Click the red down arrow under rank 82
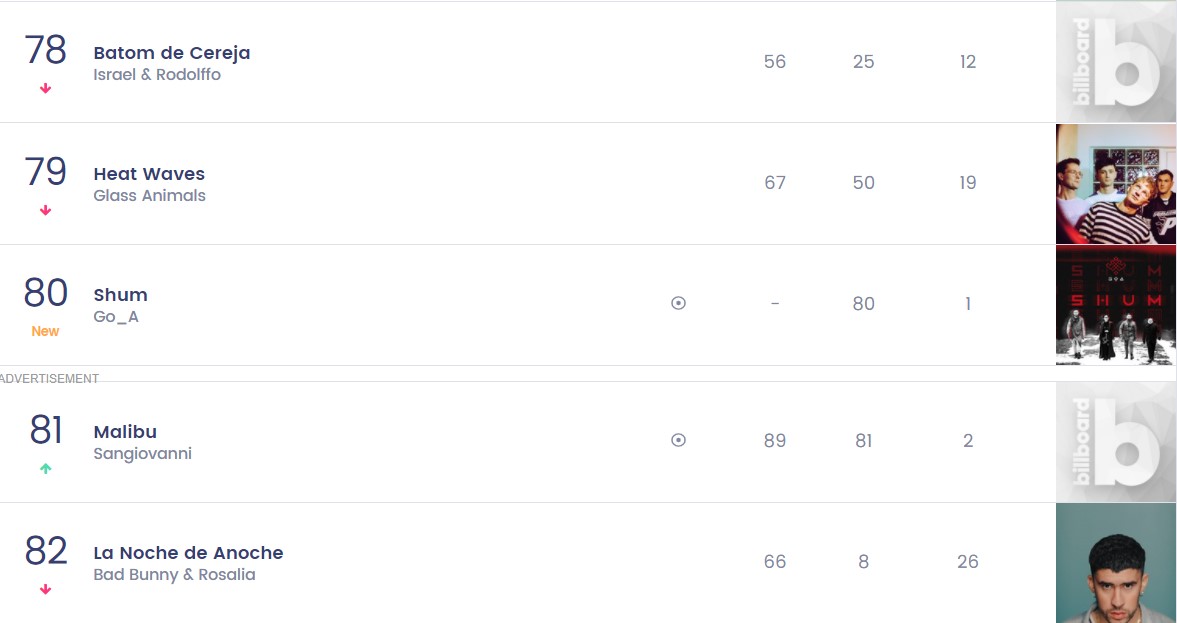 (45, 590)
